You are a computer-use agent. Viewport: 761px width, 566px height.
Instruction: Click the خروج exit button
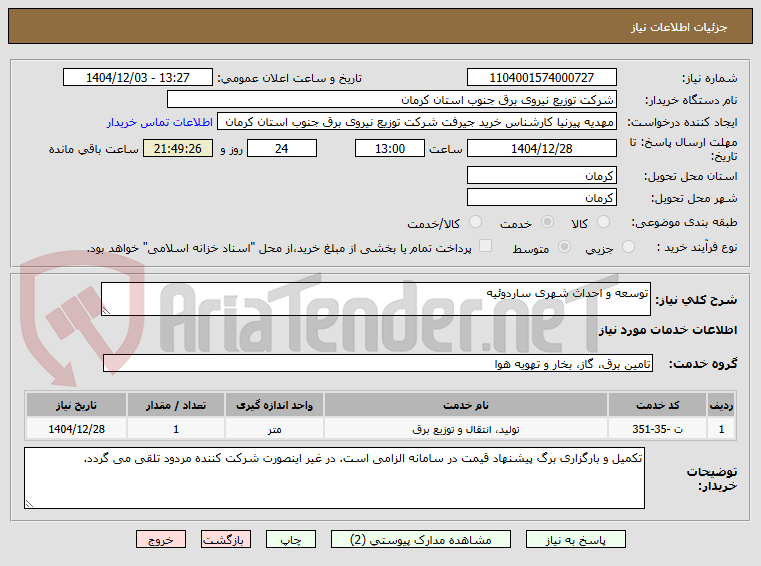[161, 539]
